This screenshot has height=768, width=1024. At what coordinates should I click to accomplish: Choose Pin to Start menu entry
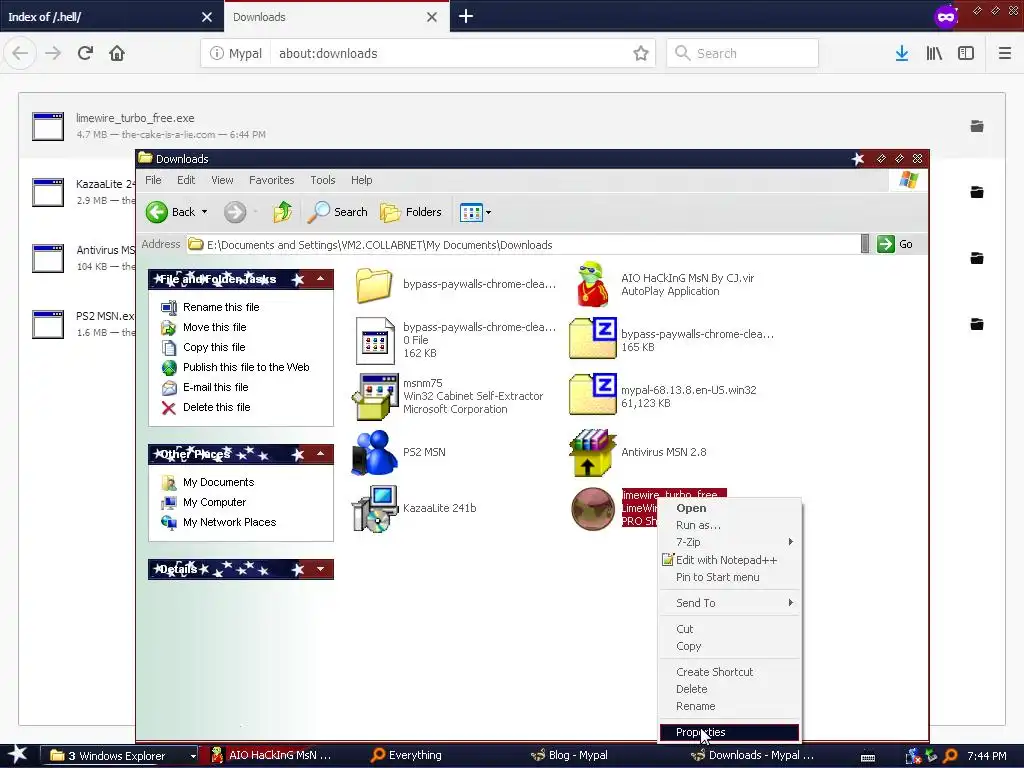(x=729, y=577)
